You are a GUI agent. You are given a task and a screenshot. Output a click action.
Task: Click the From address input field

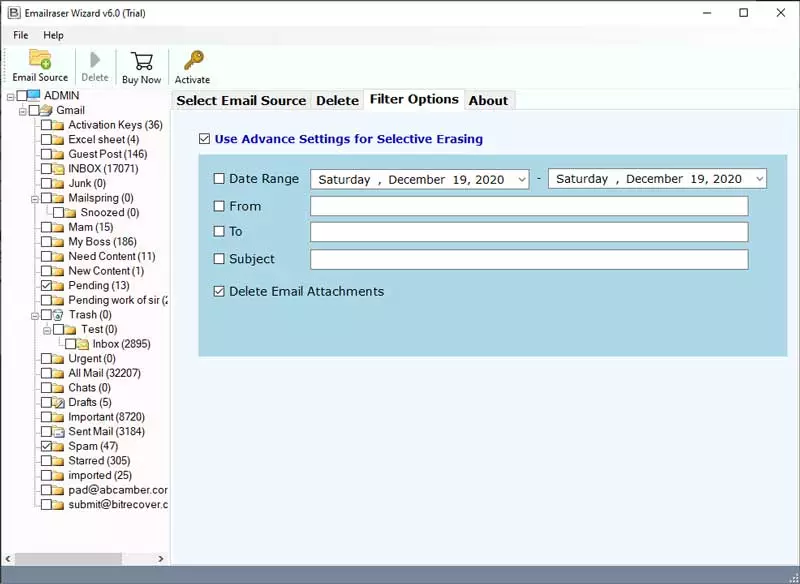(529, 206)
